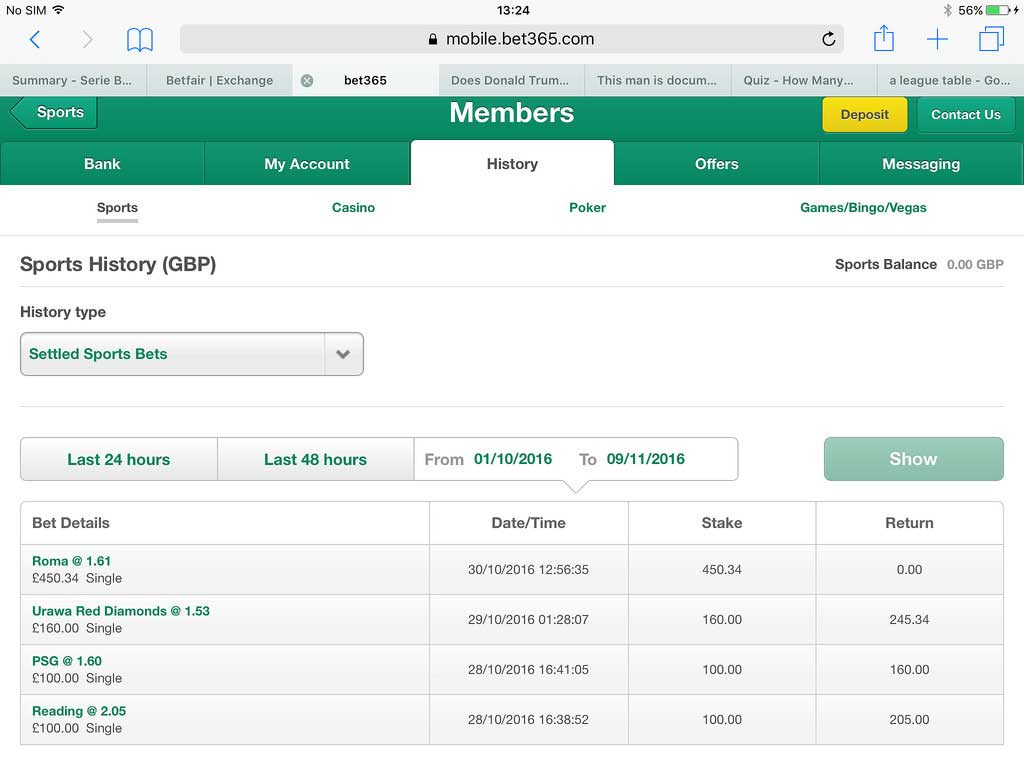The width and height of the screenshot is (1024, 768).
Task: Open the tab overview icon
Action: [x=991, y=39]
